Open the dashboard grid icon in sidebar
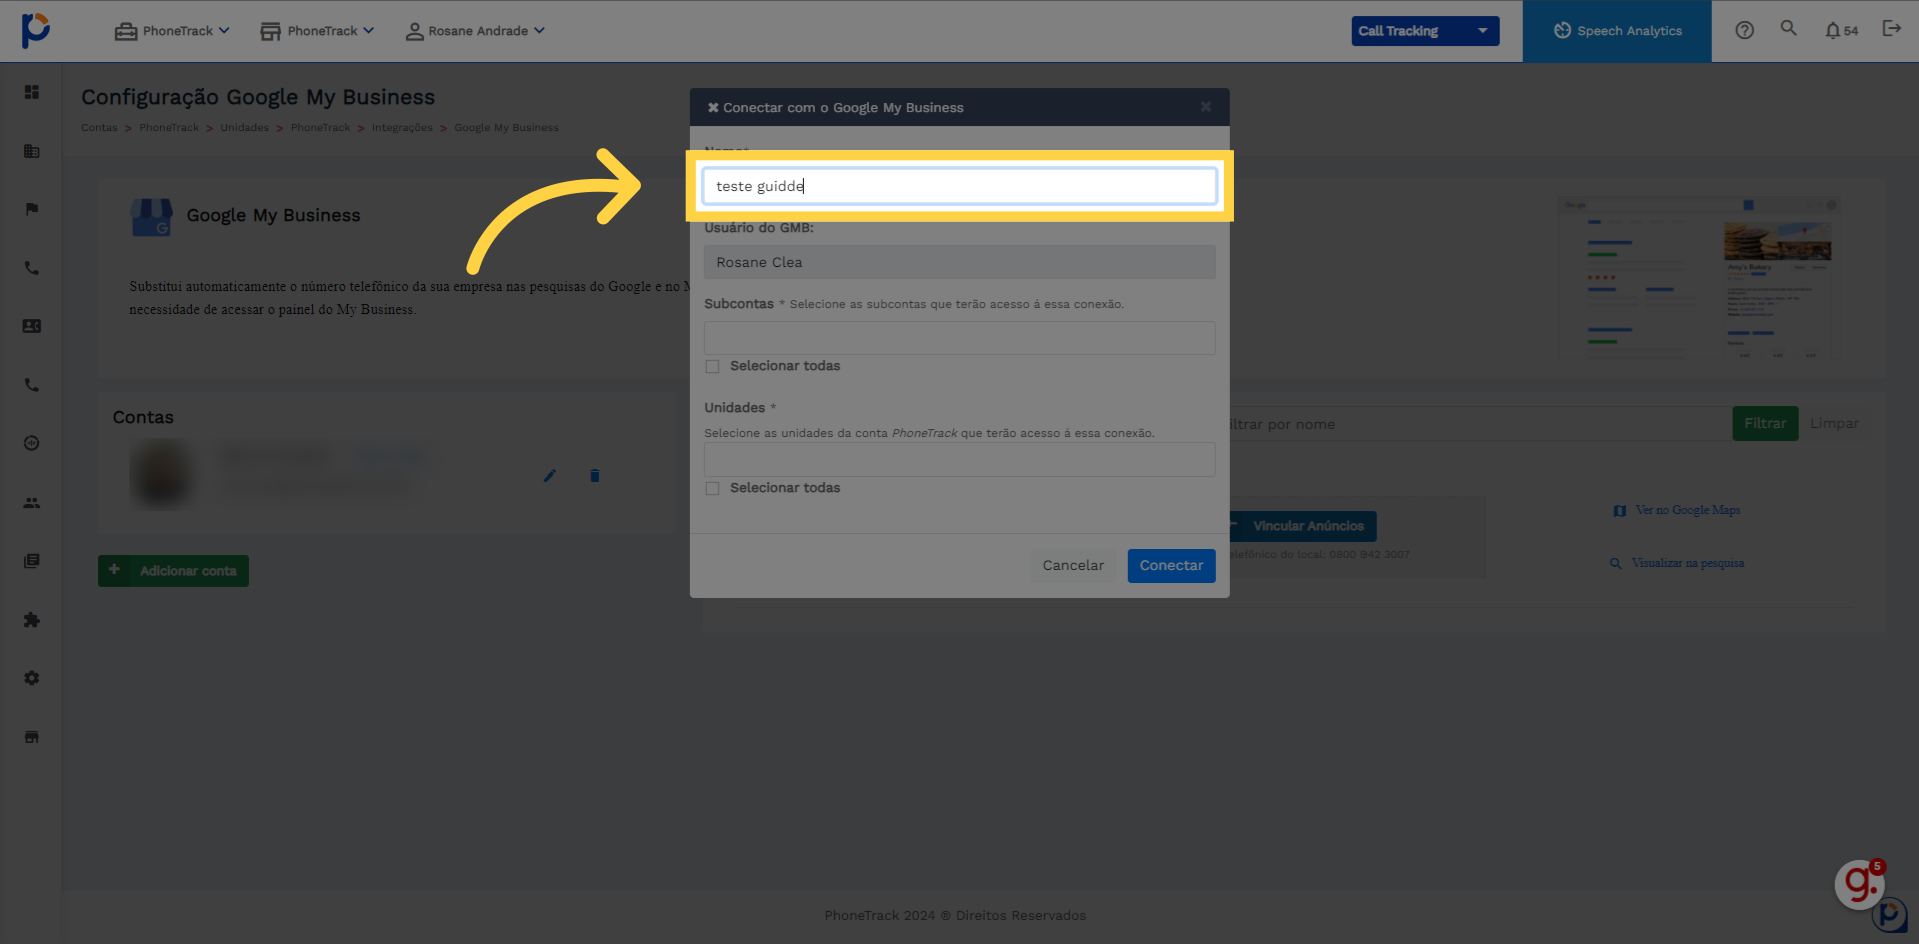Image resolution: width=1919 pixels, height=944 pixels. coord(32,92)
